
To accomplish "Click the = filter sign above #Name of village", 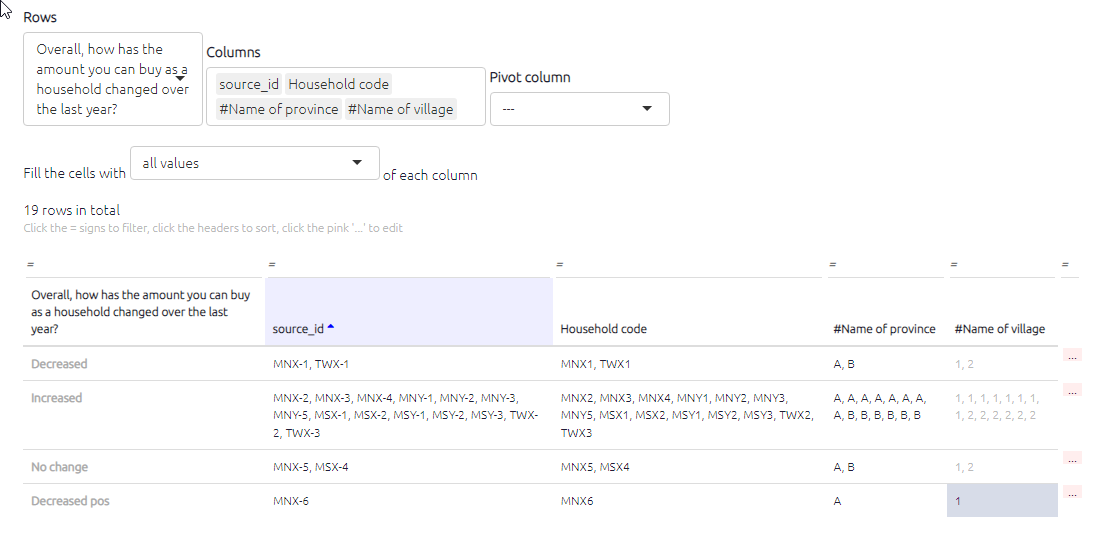I will pyautogui.click(x=954, y=264).
